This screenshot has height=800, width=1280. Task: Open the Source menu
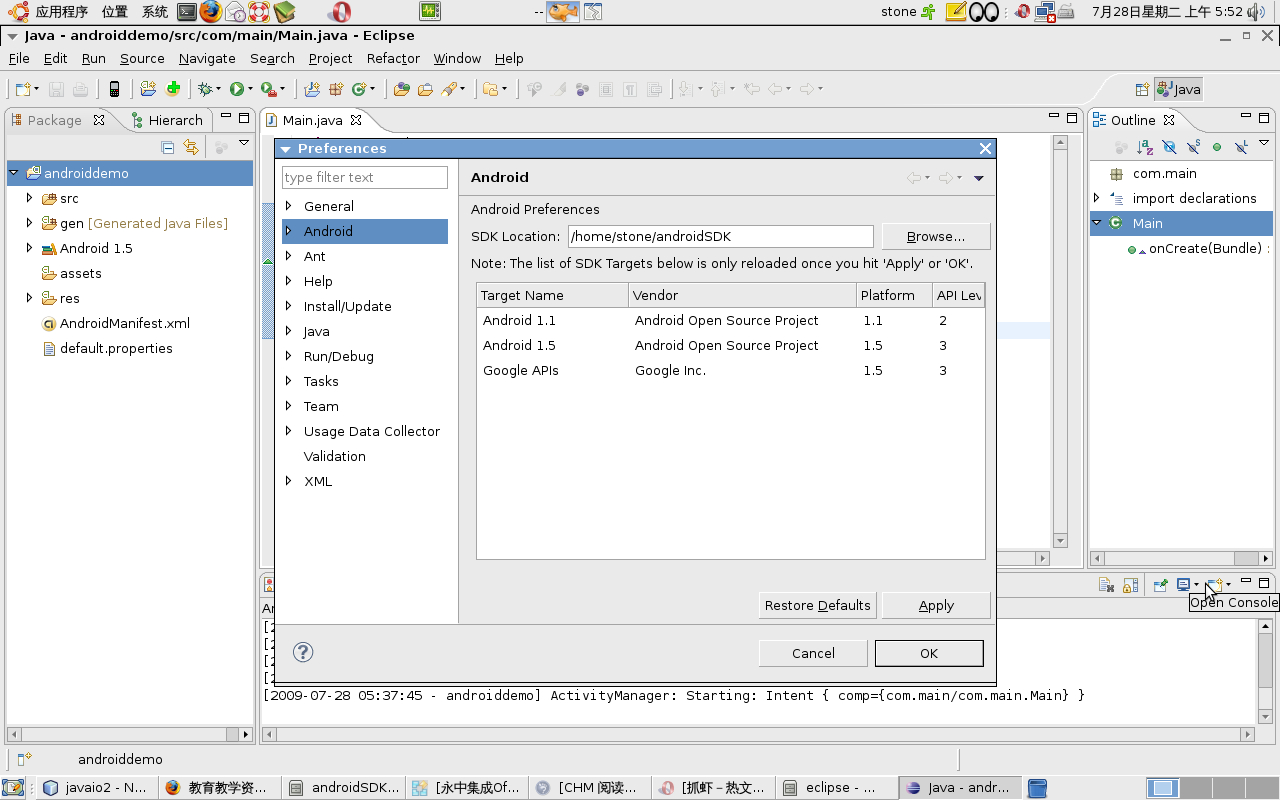142,58
